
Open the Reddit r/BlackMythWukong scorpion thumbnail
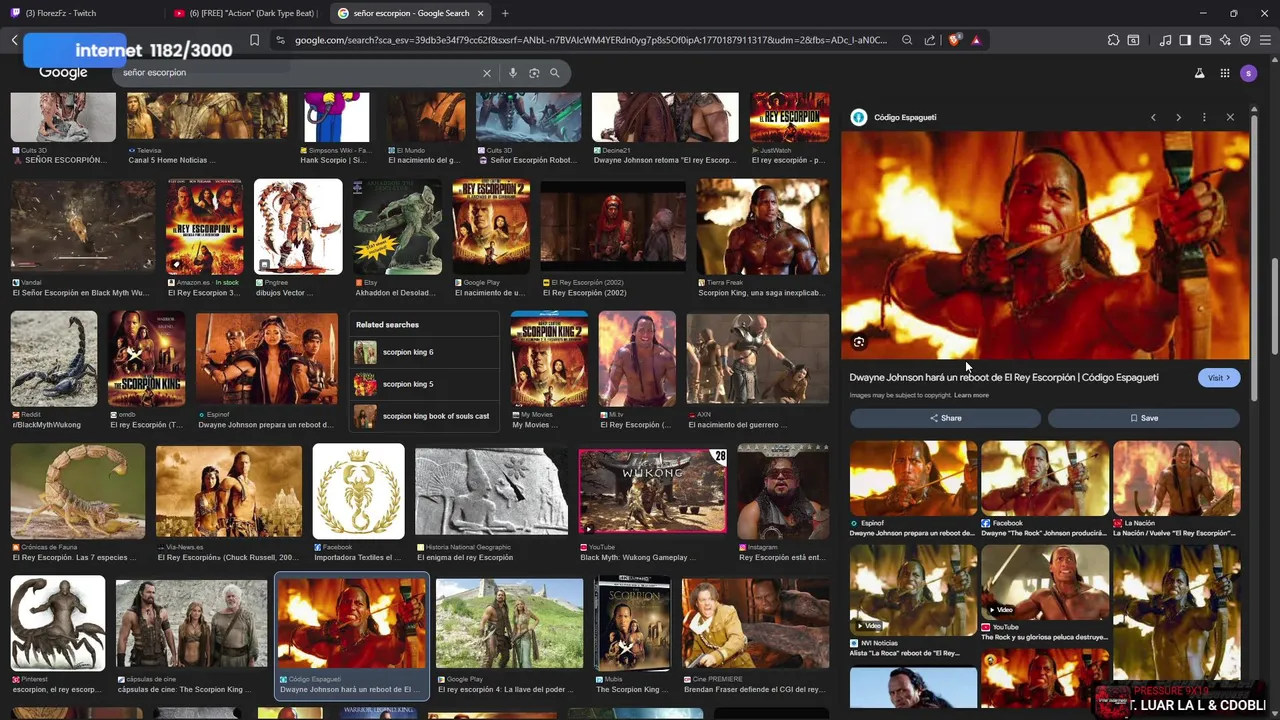(x=54, y=358)
